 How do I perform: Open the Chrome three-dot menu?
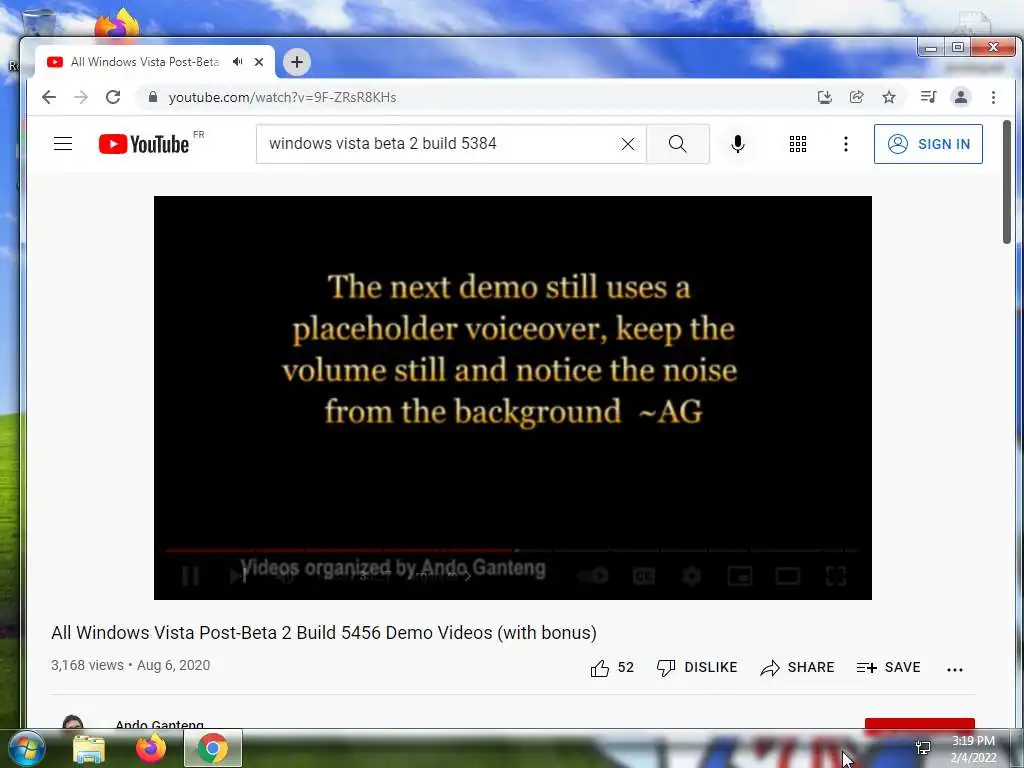coord(993,97)
